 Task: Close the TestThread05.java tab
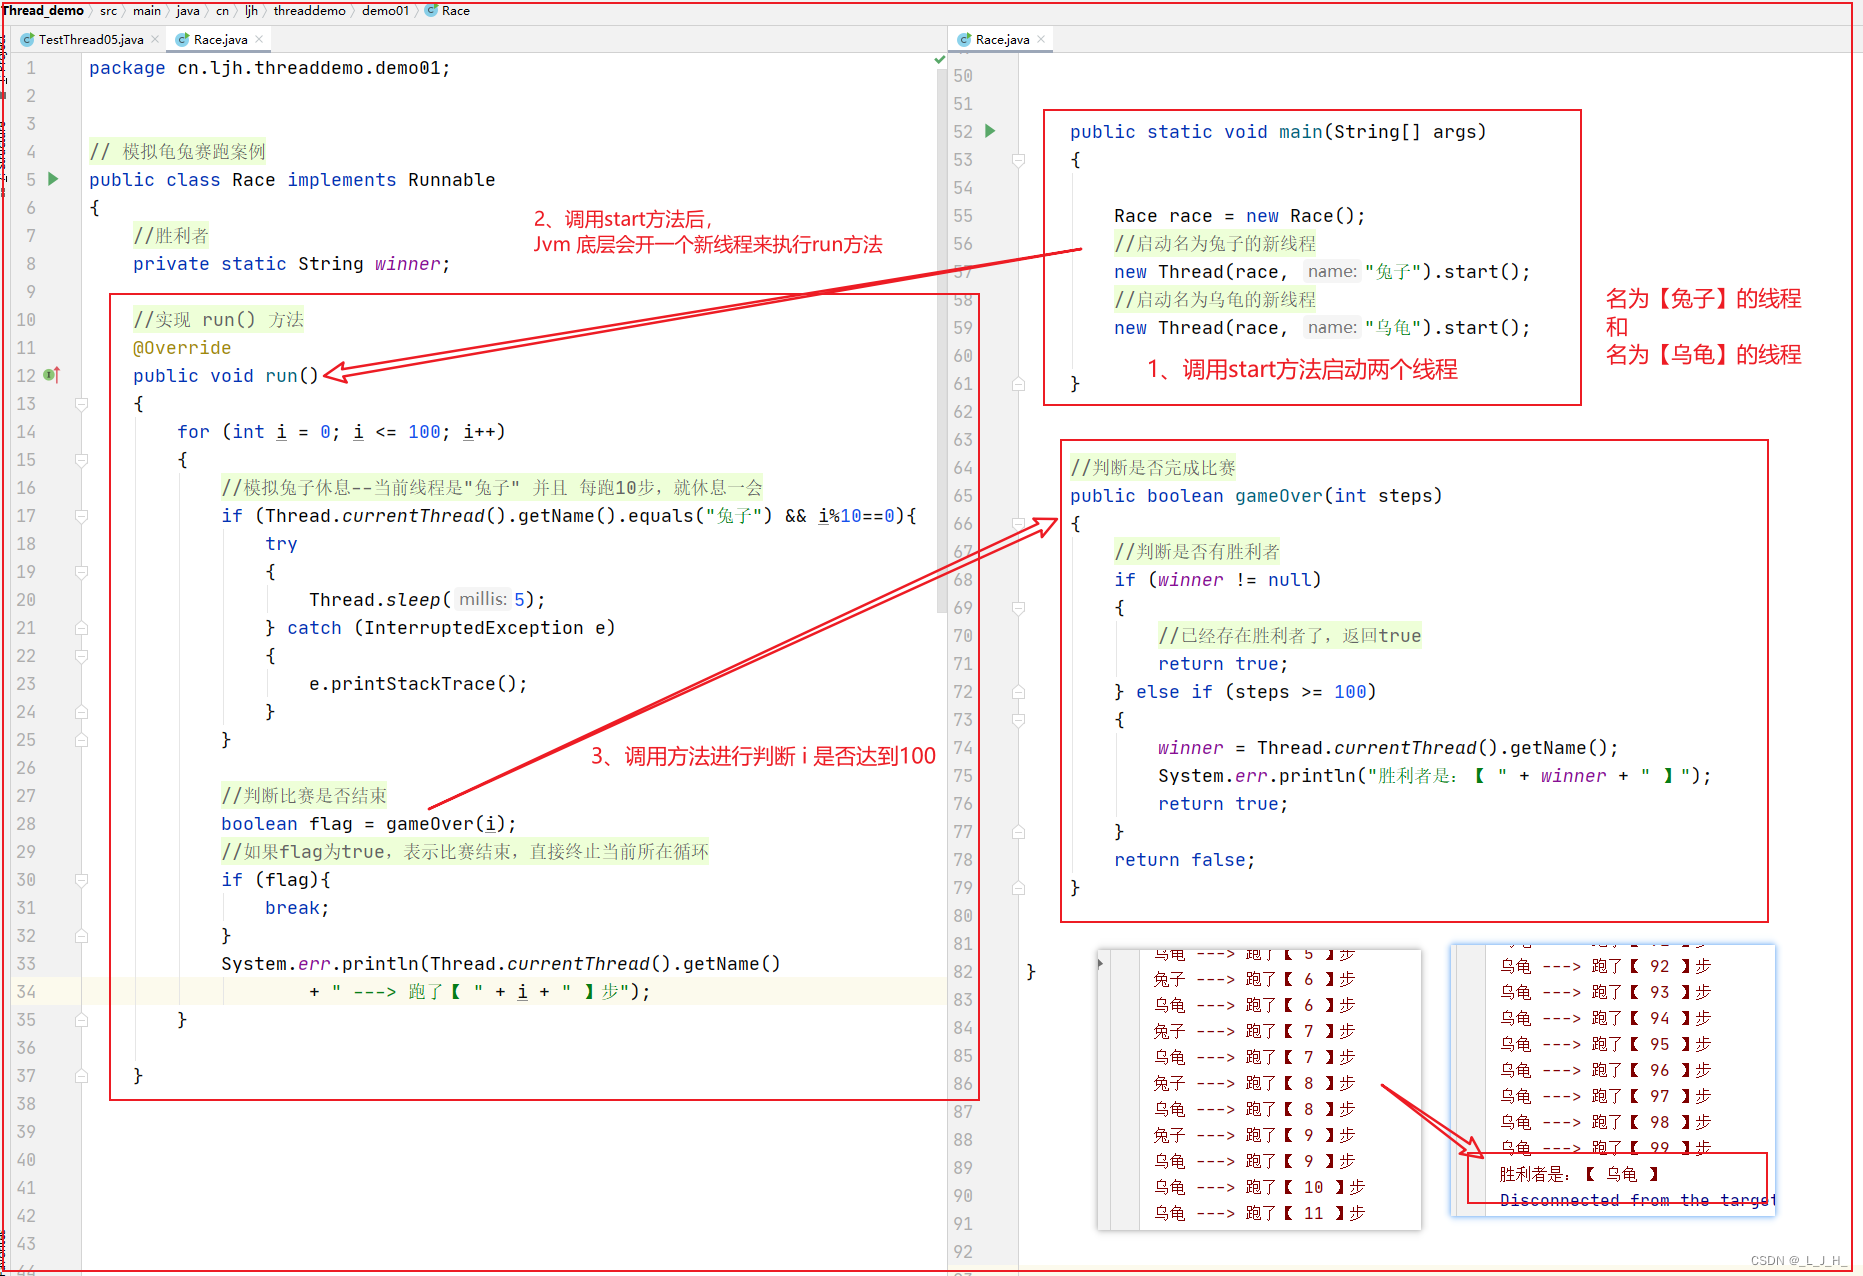(155, 40)
